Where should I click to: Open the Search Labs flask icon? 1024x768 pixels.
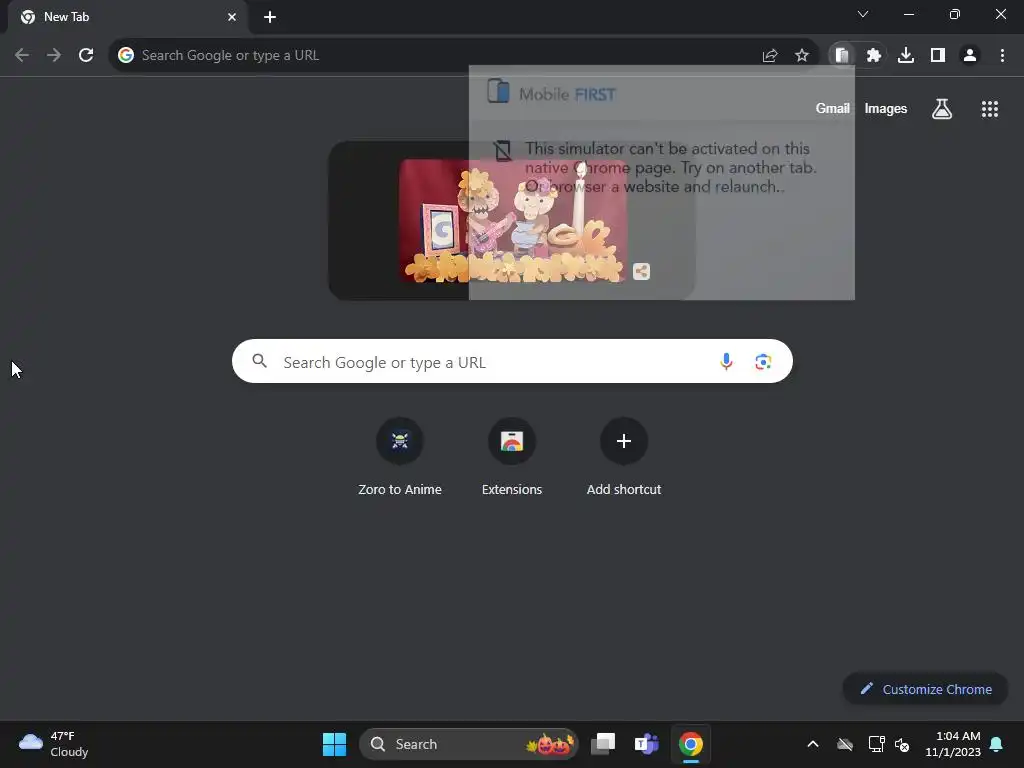click(x=942, y=109)
